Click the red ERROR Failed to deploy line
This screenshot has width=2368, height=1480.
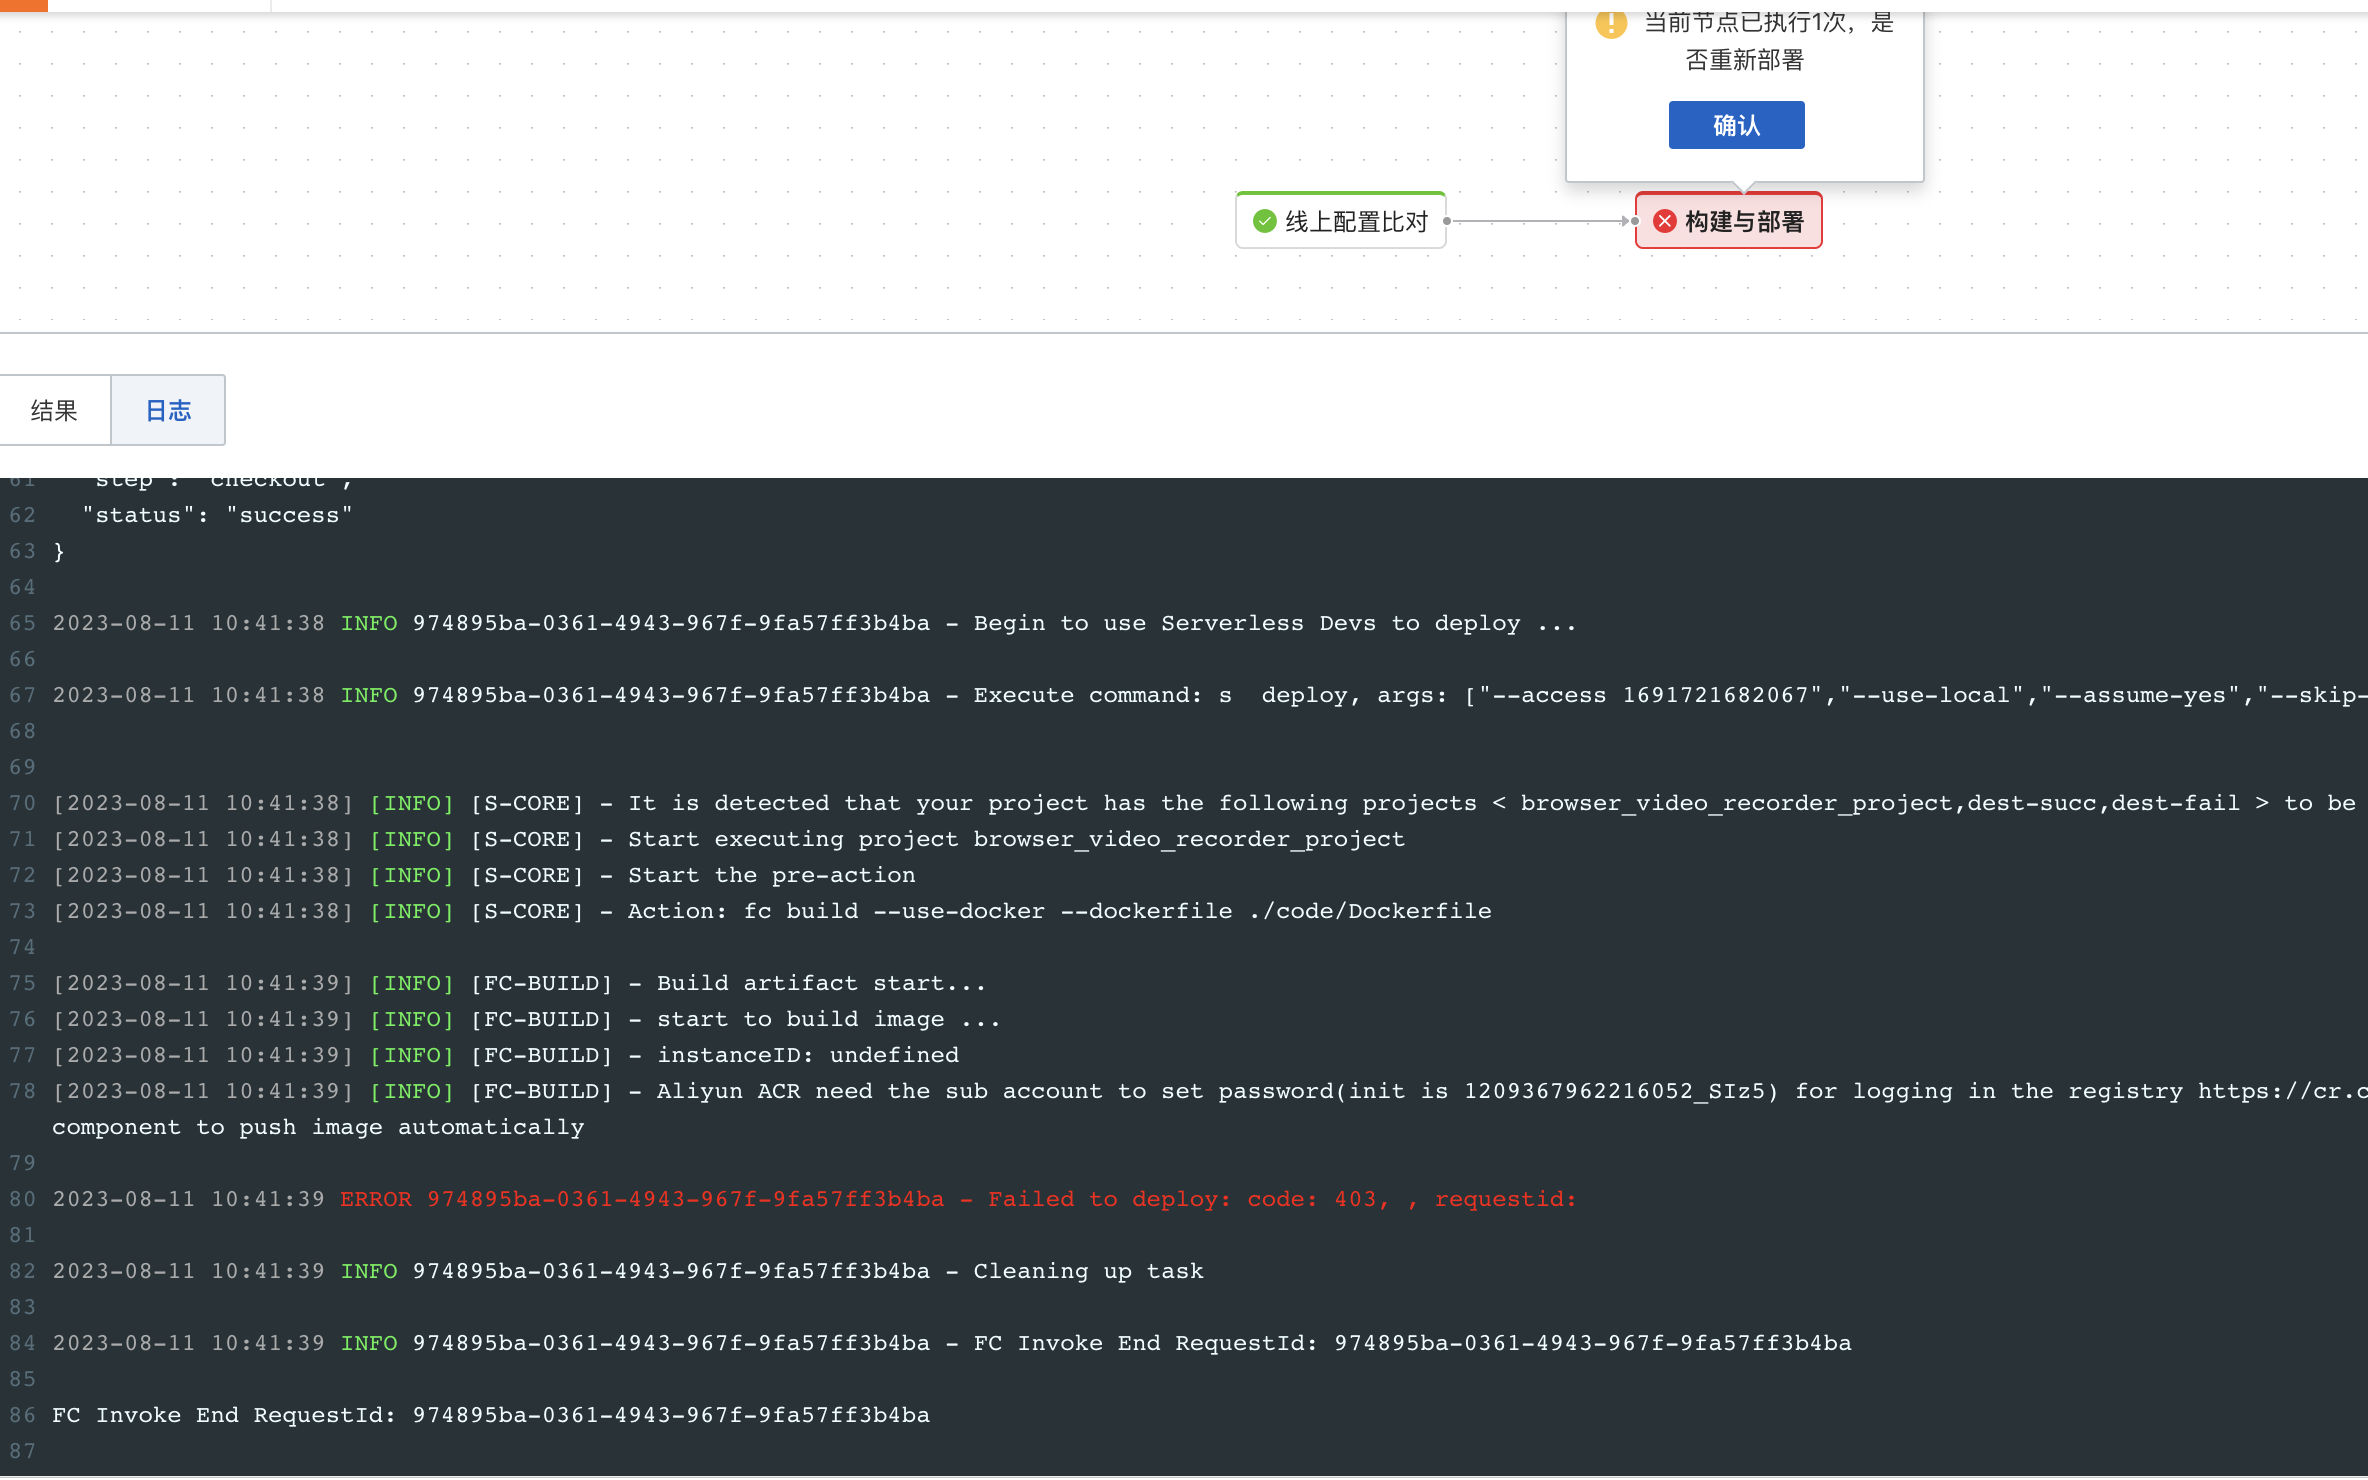[x=814, y=1199]
